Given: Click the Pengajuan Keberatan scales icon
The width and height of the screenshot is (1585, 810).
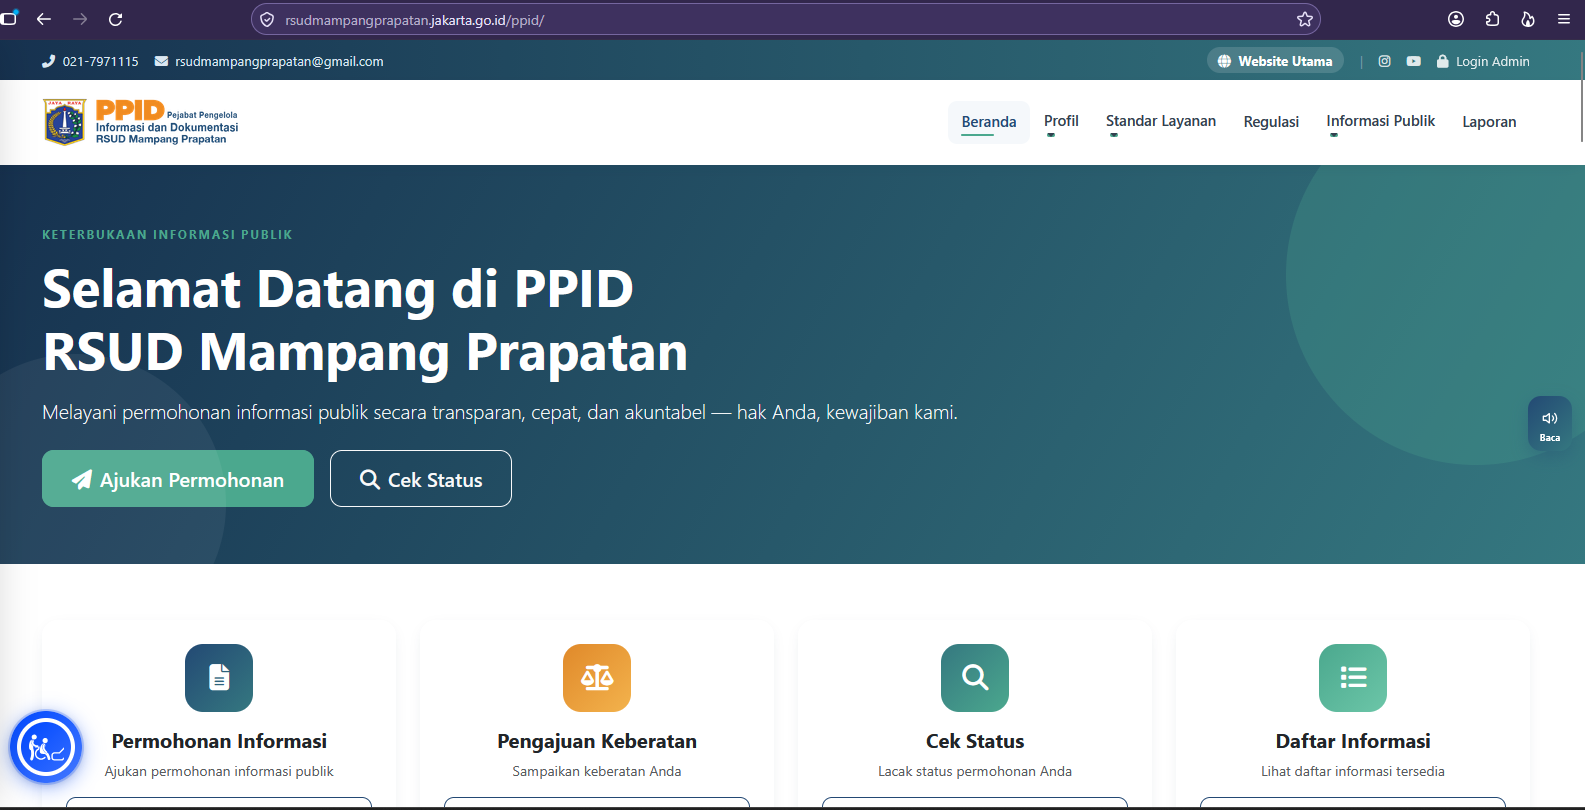Looking at the screenshot, I should (x=597, y=678).
